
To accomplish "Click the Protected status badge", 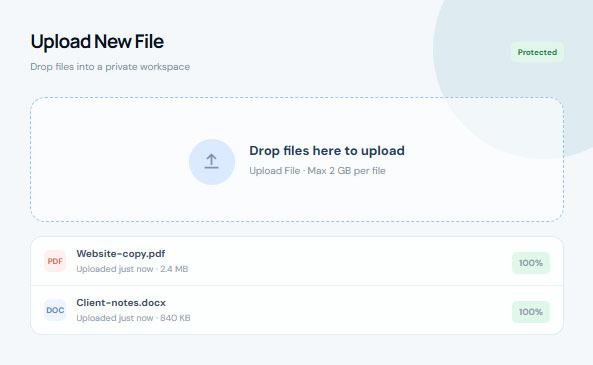I will 537,52.
